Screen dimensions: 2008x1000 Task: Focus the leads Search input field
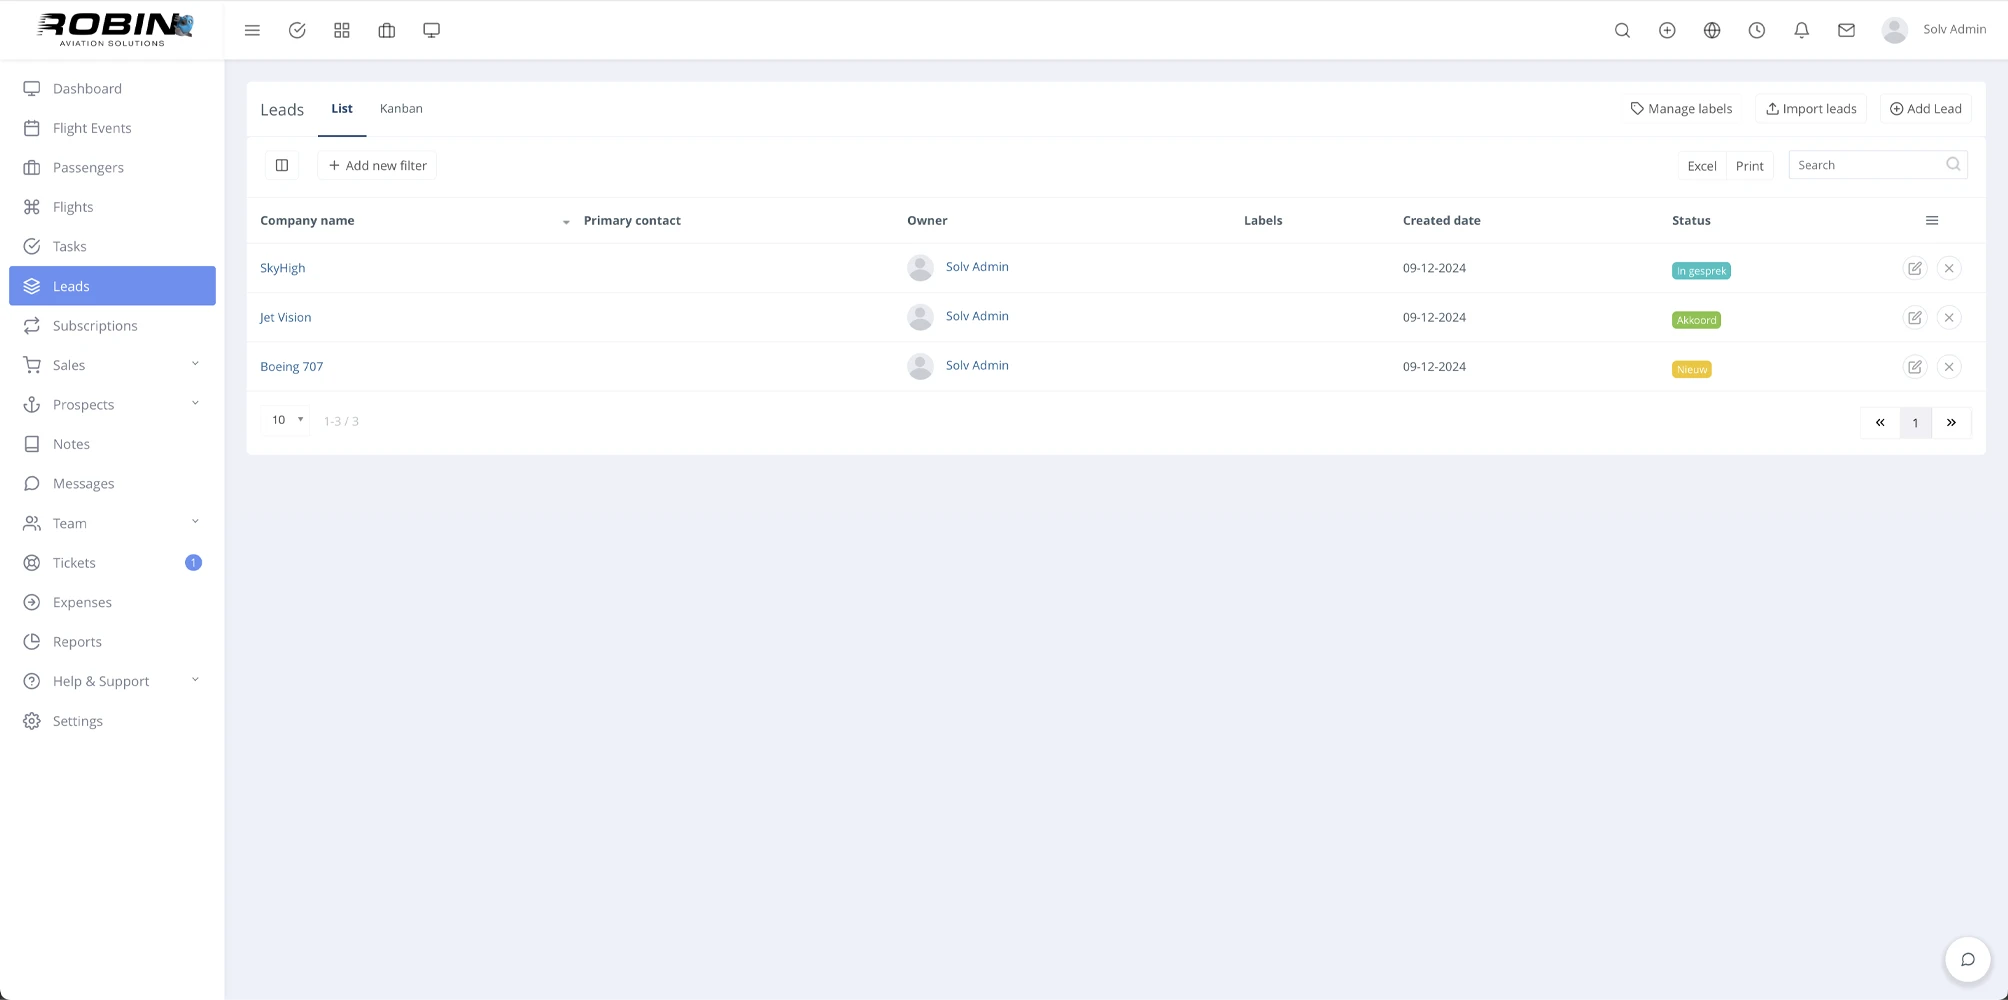(1867, 165)
